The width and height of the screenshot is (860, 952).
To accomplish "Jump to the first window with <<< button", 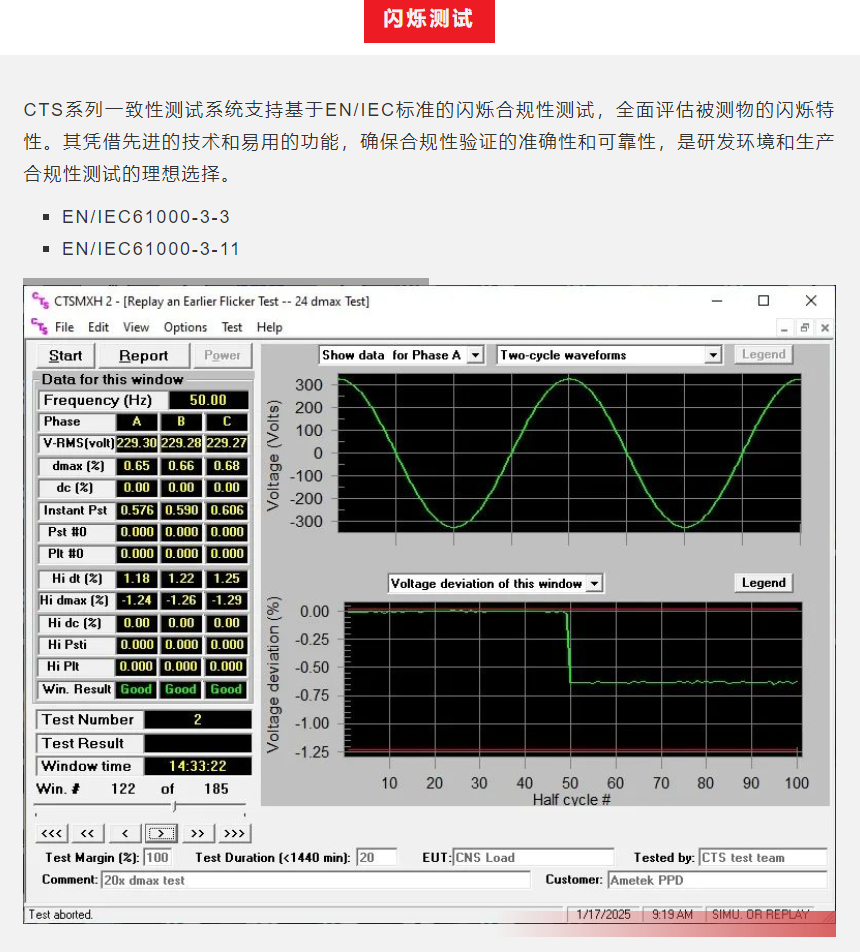I will [52, 833].
